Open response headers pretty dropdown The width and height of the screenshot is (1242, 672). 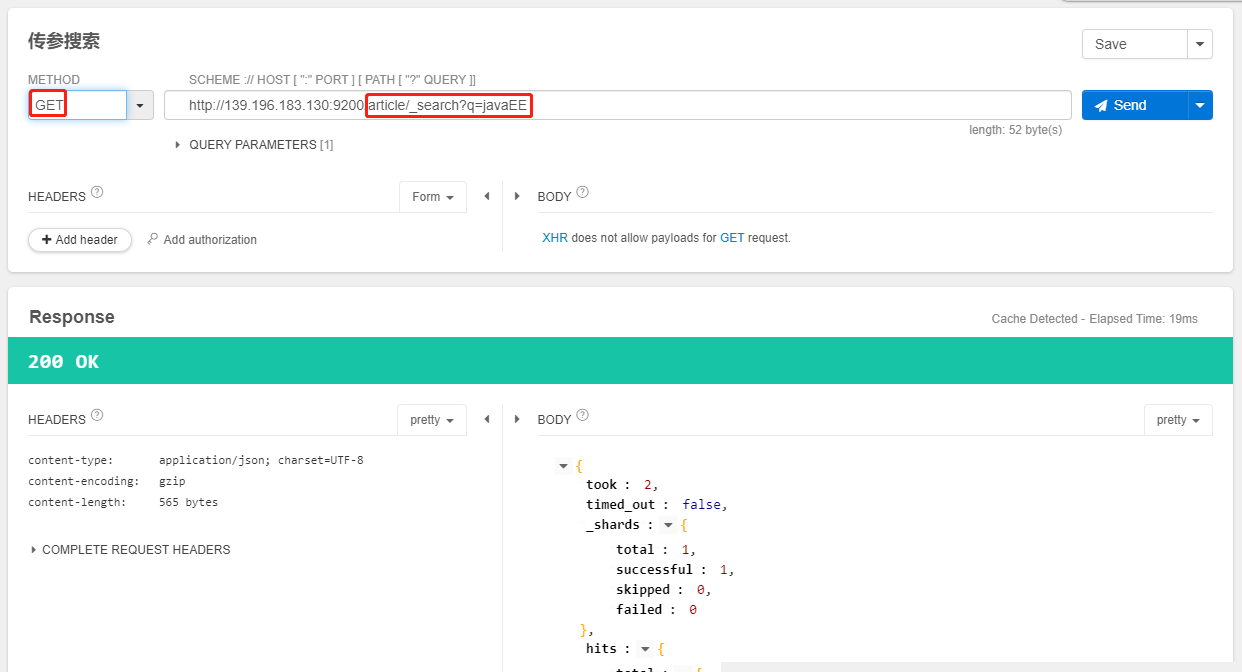click(x=432, y=420)
